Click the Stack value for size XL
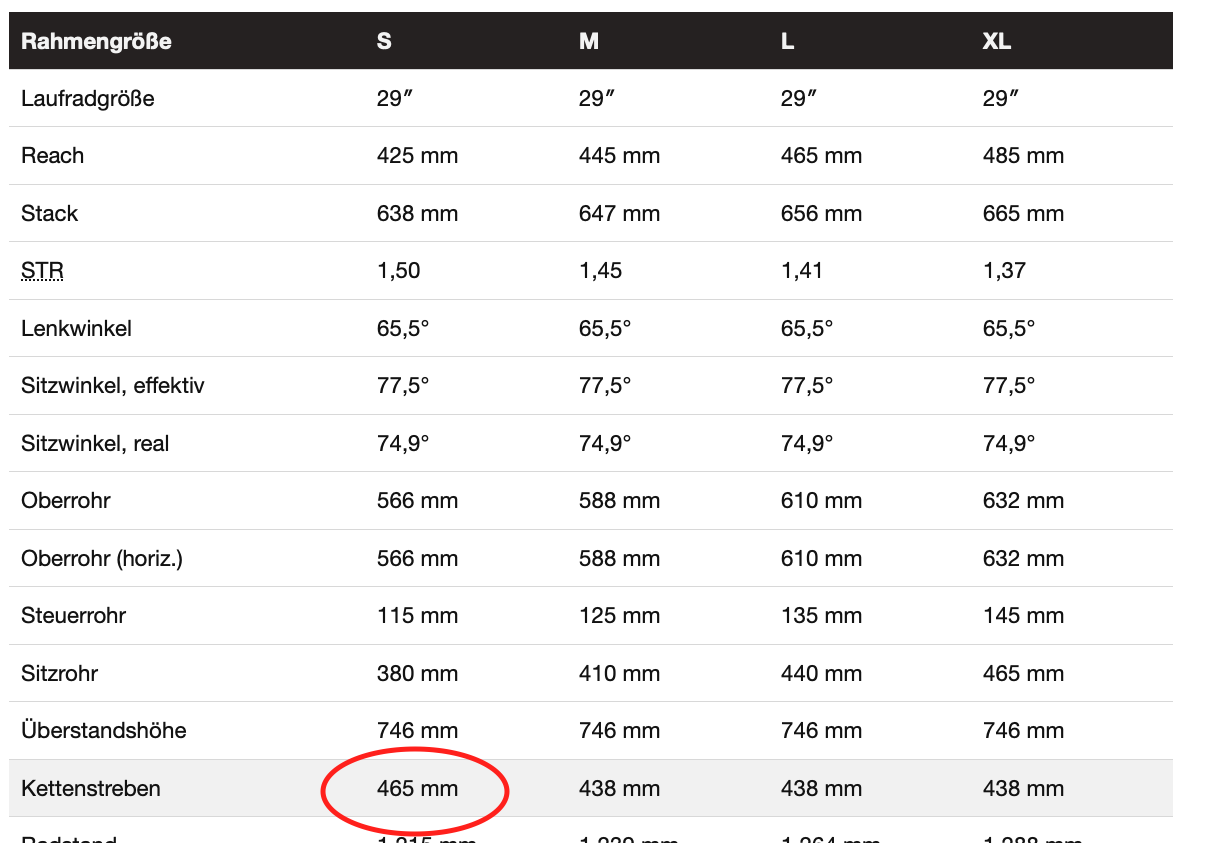This screenshot has width=1230, height=843. 1023,214
